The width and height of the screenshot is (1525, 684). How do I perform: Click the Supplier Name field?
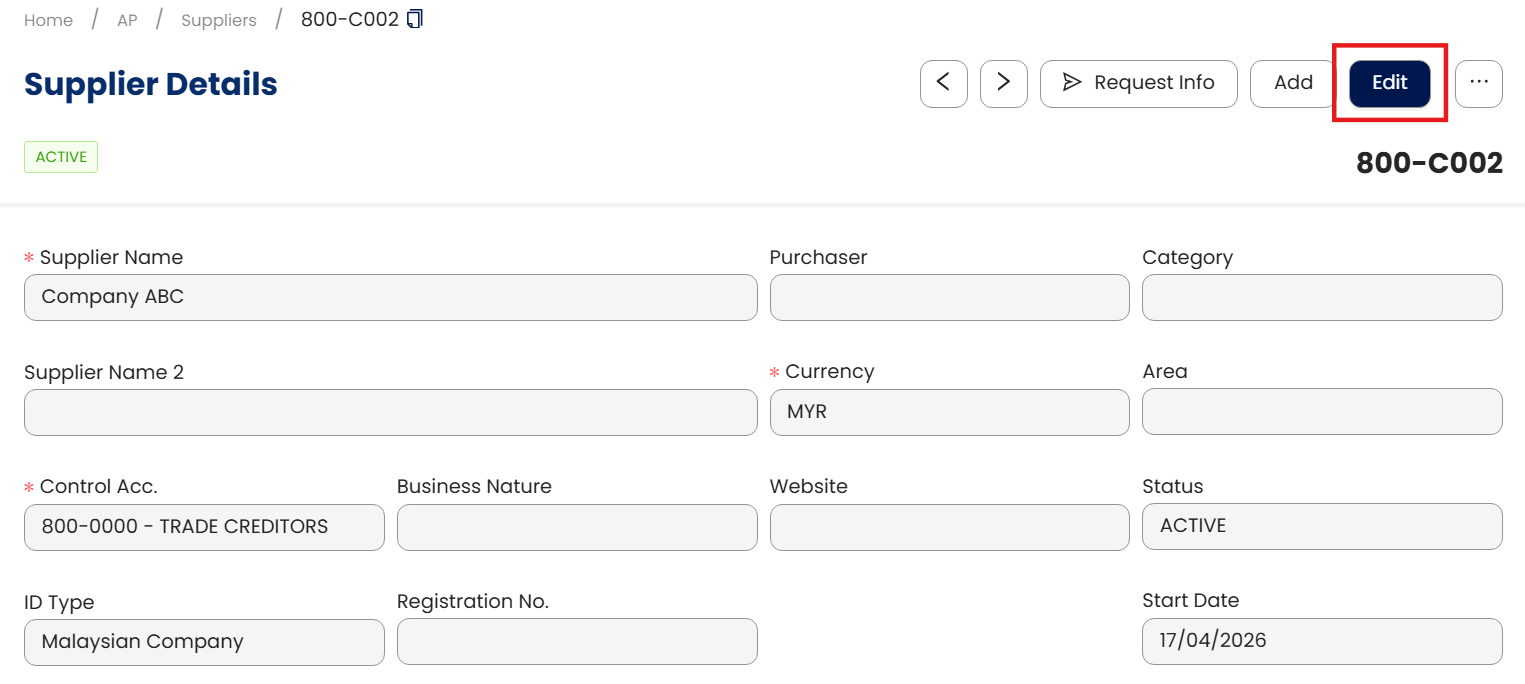[390, 297]
